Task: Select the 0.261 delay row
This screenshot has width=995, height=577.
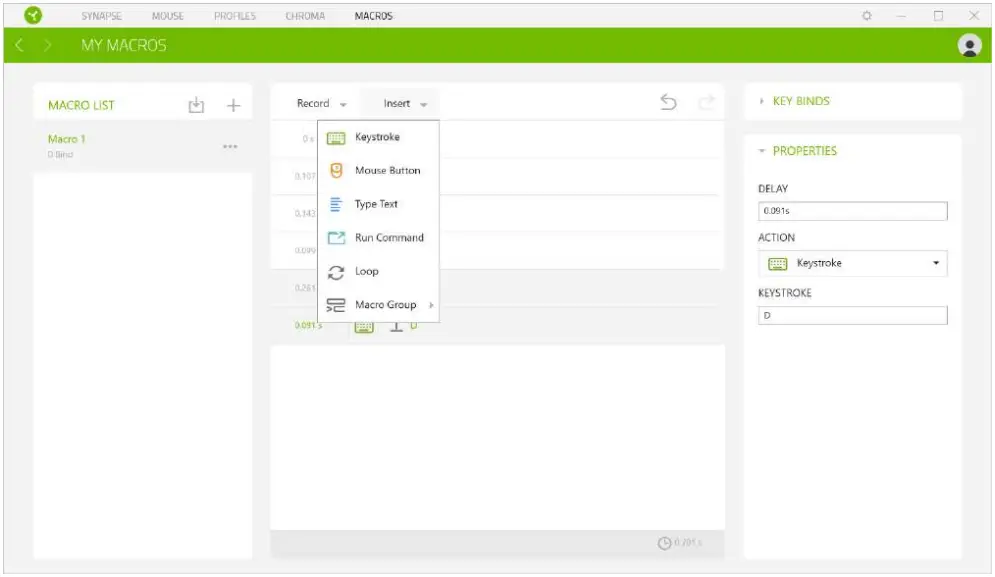Action: pyautogui.click(x=498, y=288)
